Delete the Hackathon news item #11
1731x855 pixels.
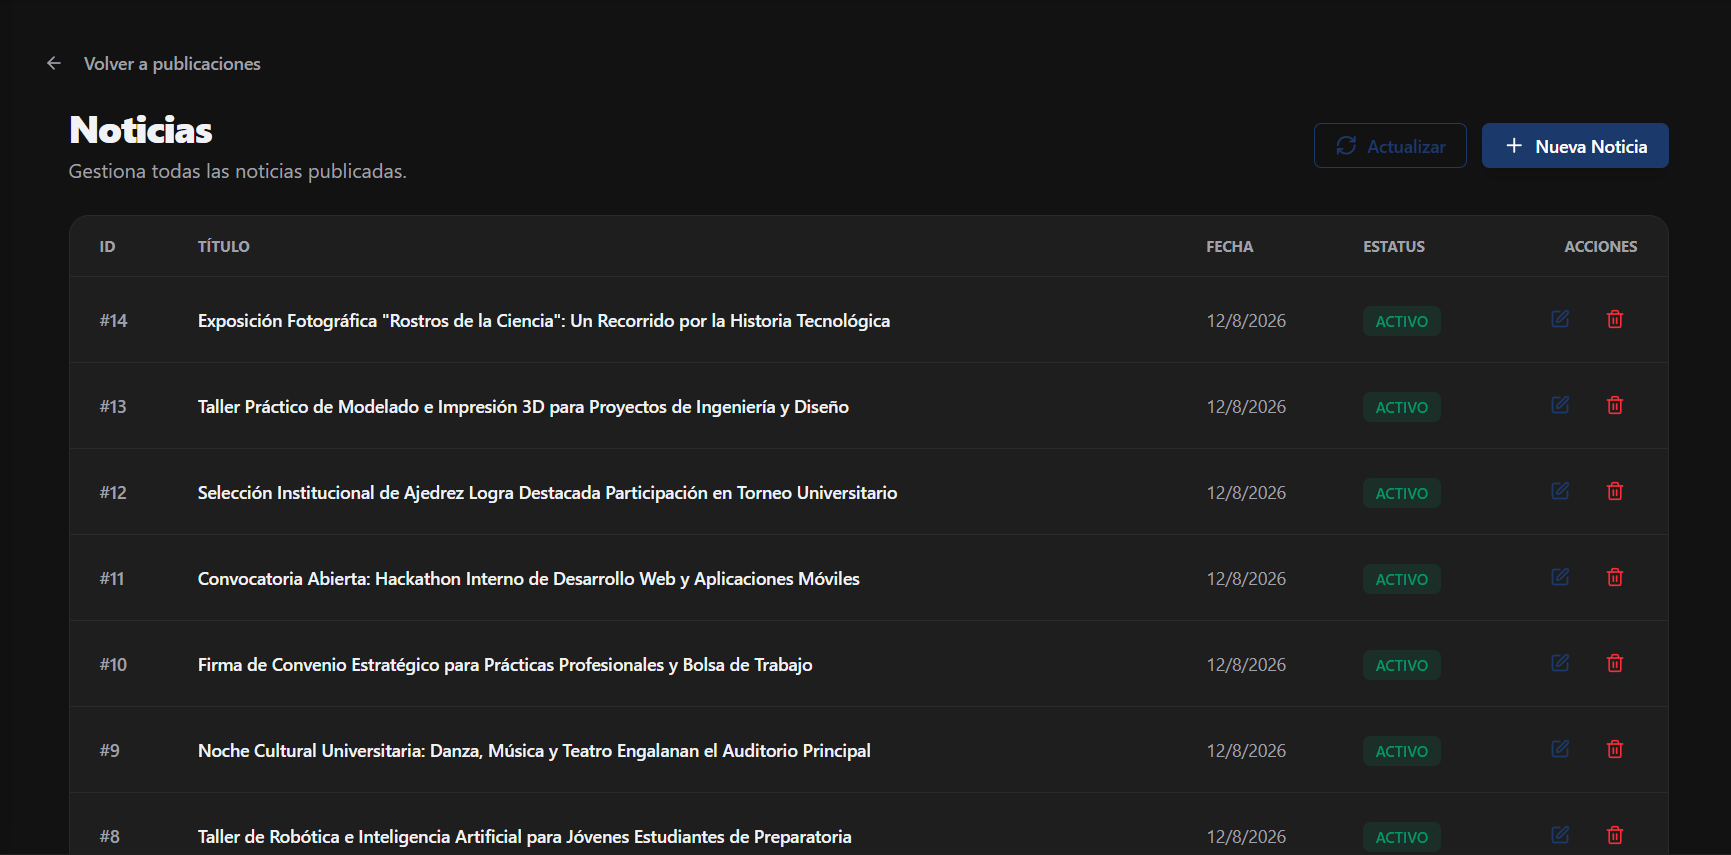[1615, 577]
